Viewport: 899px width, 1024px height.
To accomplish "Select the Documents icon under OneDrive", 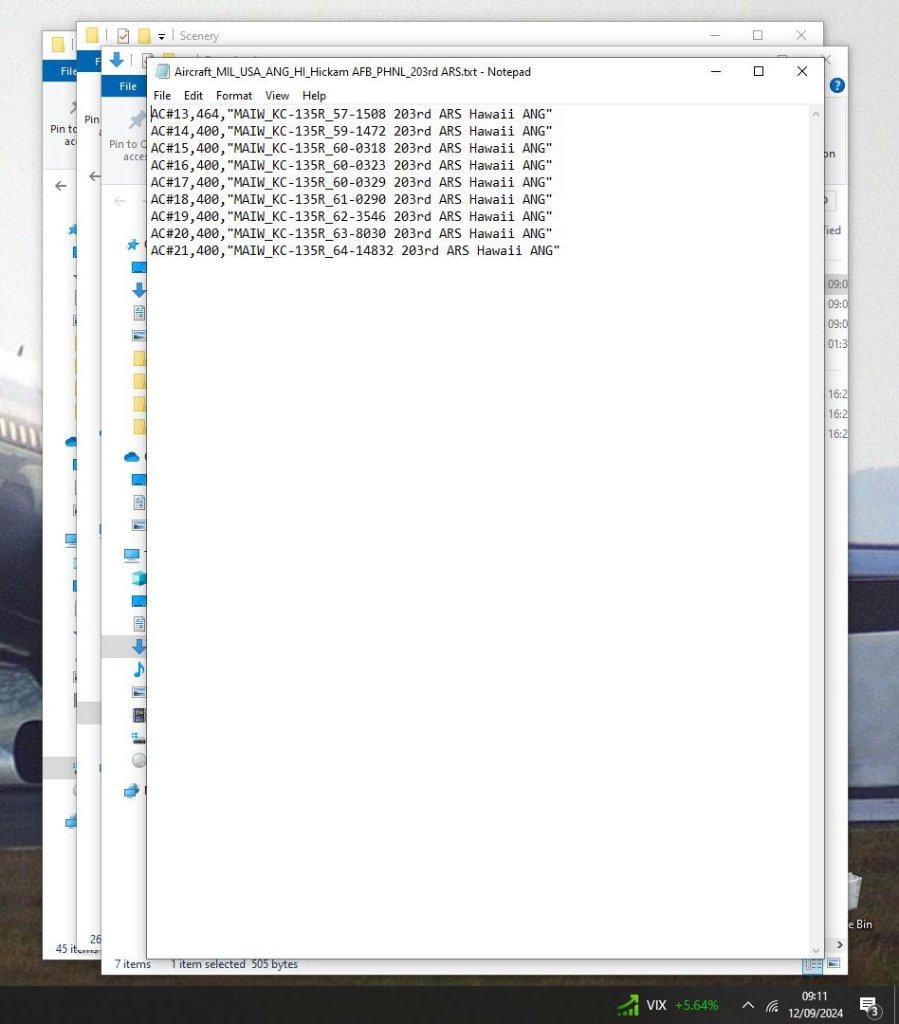I will [x=139, y=502].
